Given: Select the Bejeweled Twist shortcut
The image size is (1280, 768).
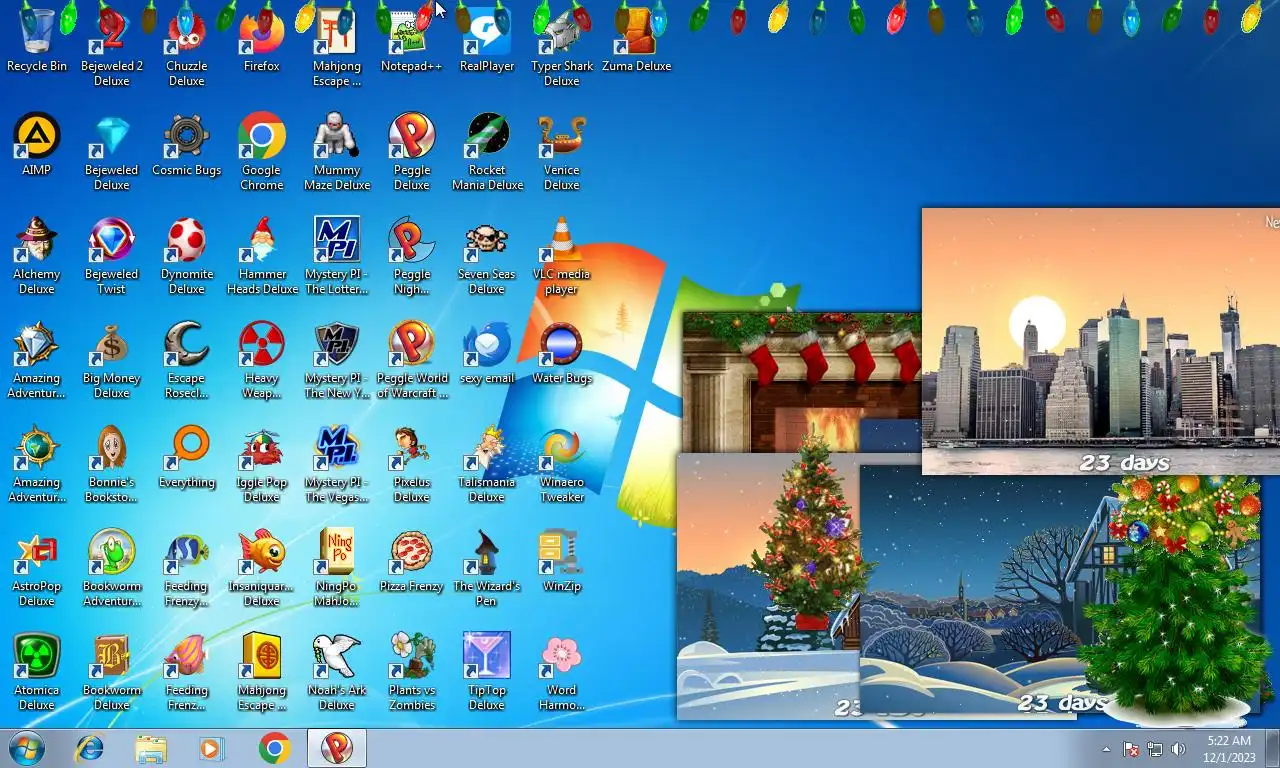Looking at the screenshot, I should point(112,255).
